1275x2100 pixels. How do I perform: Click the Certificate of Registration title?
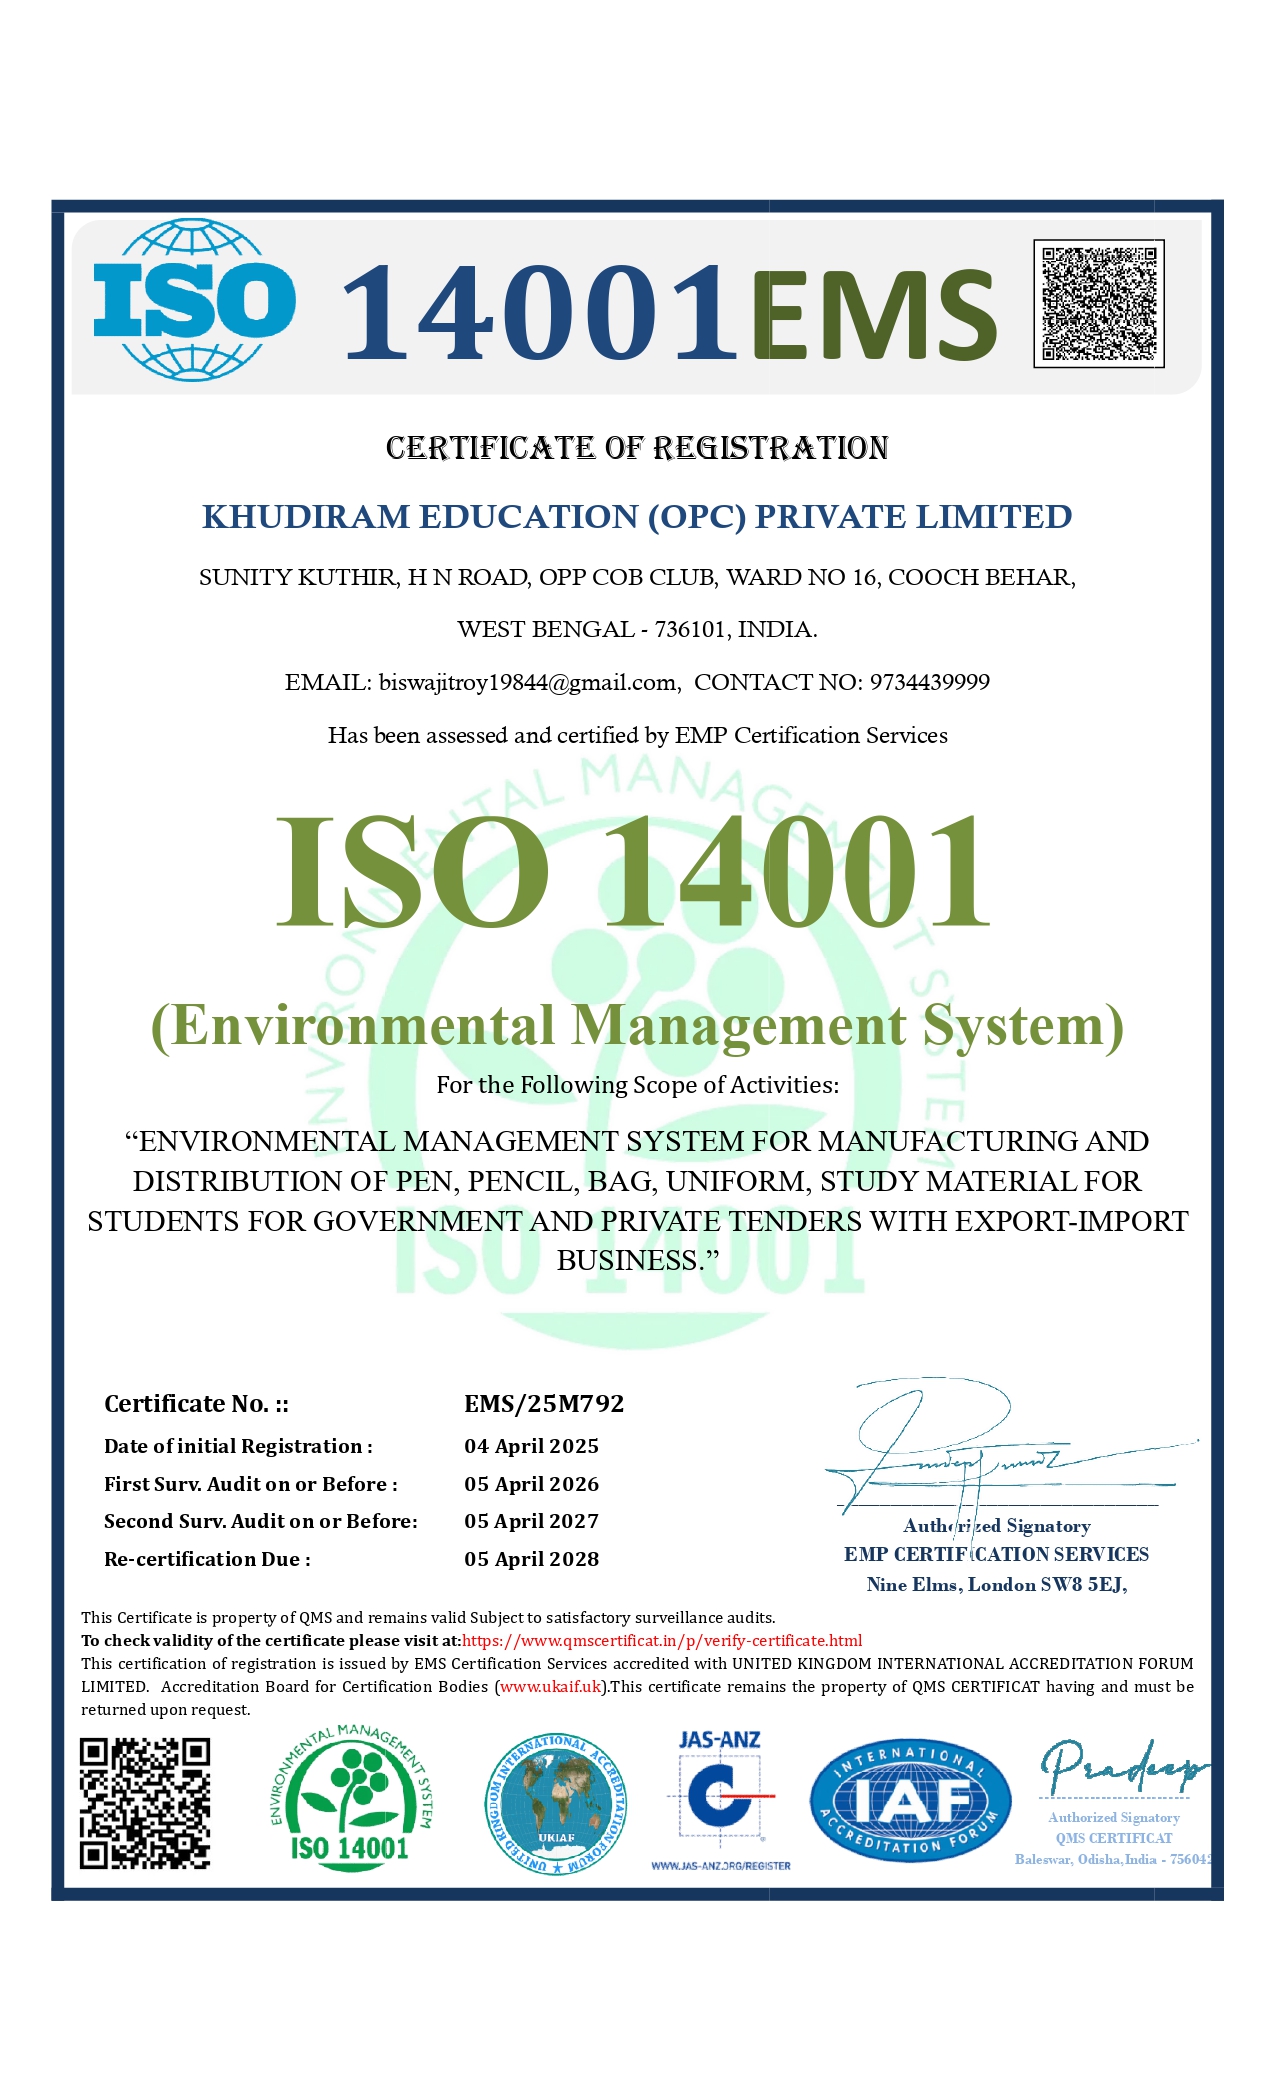click(x=637, y=448)
